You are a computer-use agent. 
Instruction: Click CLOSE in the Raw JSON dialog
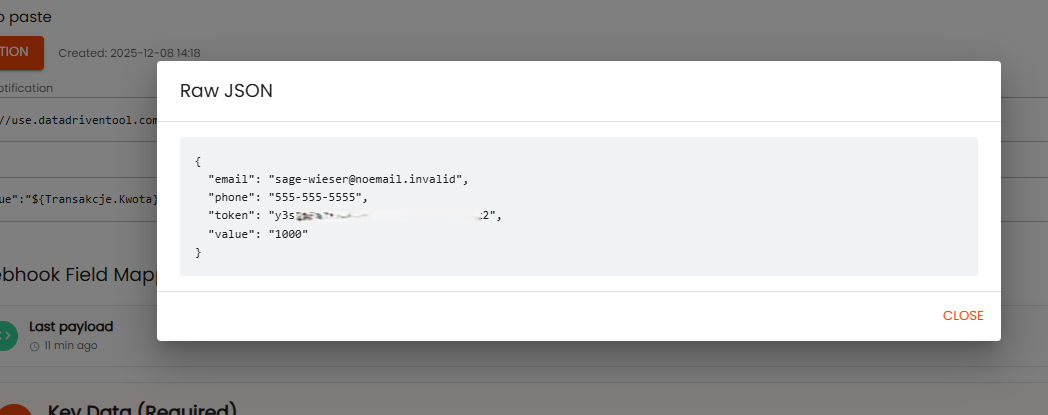pos(962,316)
